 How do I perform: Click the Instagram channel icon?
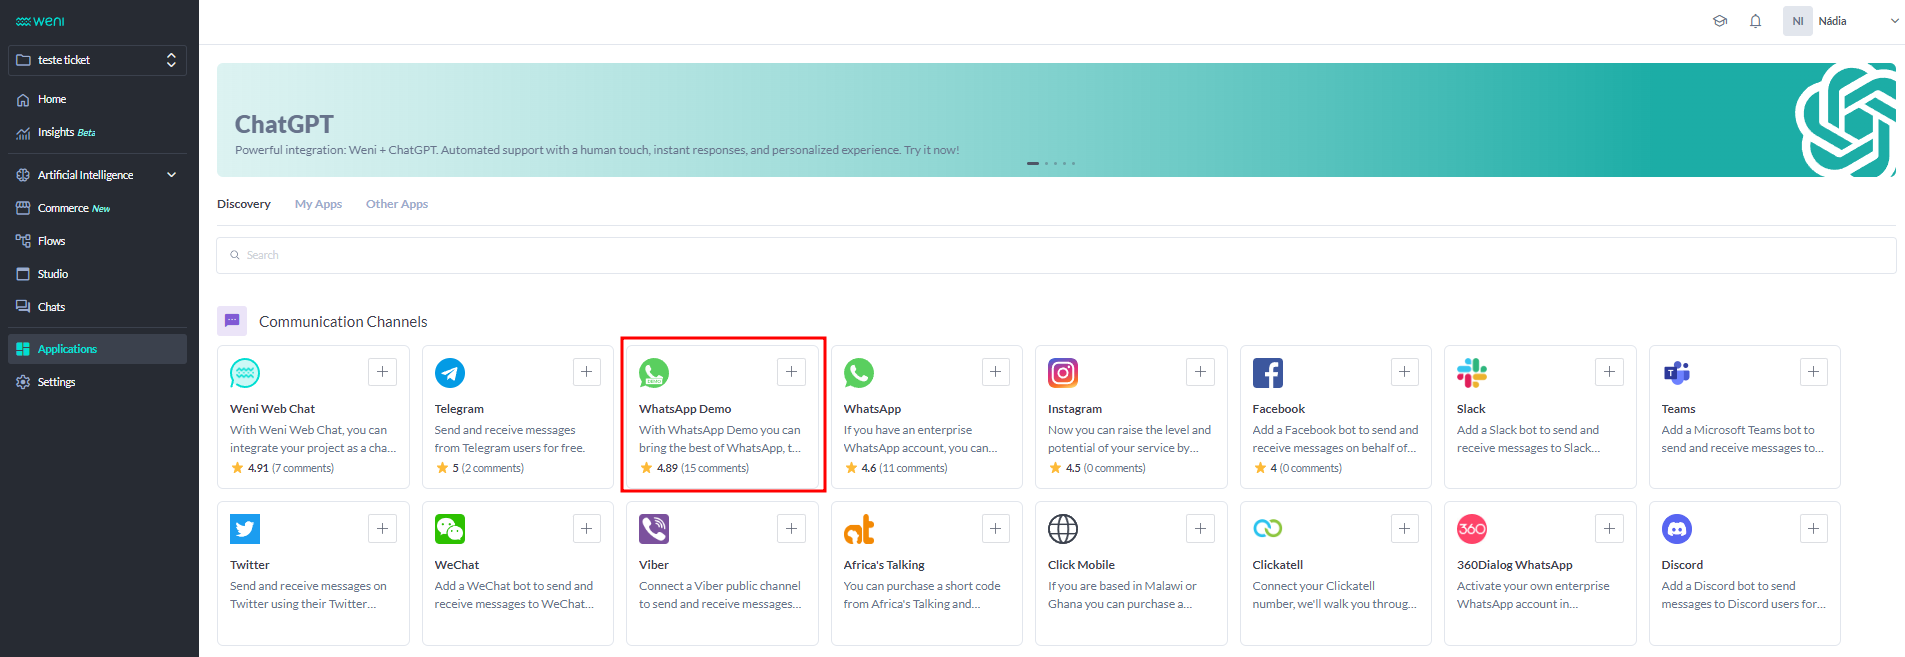click(1062, 373)
